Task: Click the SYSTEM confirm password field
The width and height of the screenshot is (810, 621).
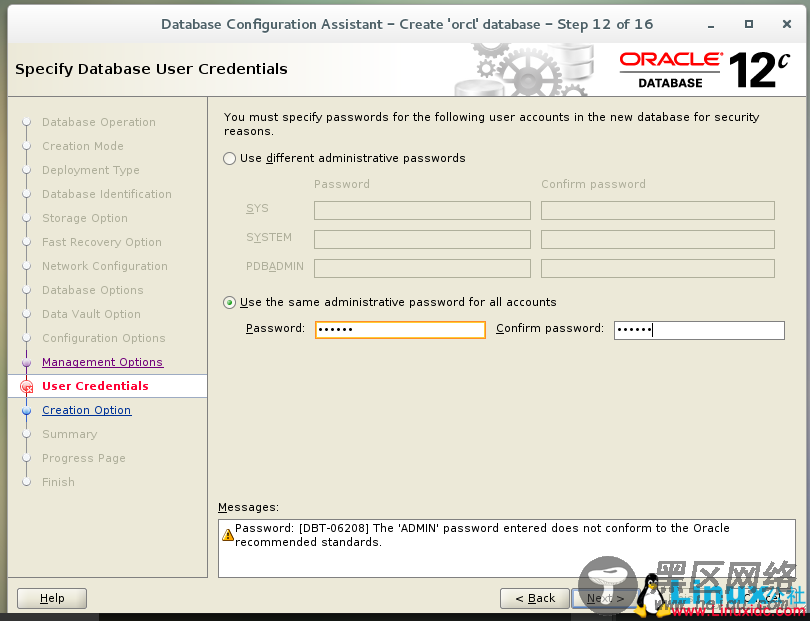Action: coord(658,239)
